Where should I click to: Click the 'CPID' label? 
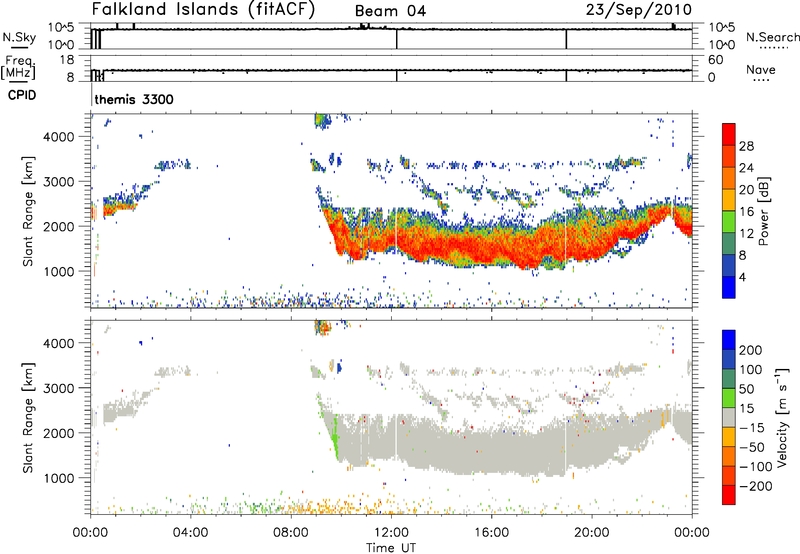point(21,95)
